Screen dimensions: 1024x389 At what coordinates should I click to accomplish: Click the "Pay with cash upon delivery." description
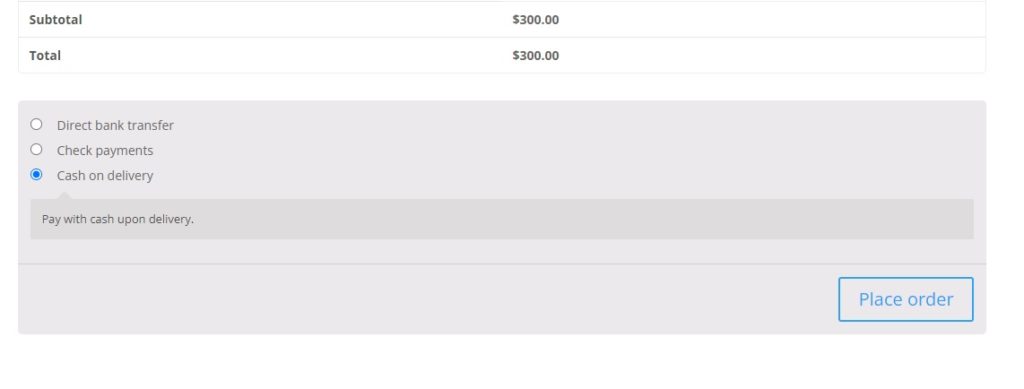click(x=118, y=219)
